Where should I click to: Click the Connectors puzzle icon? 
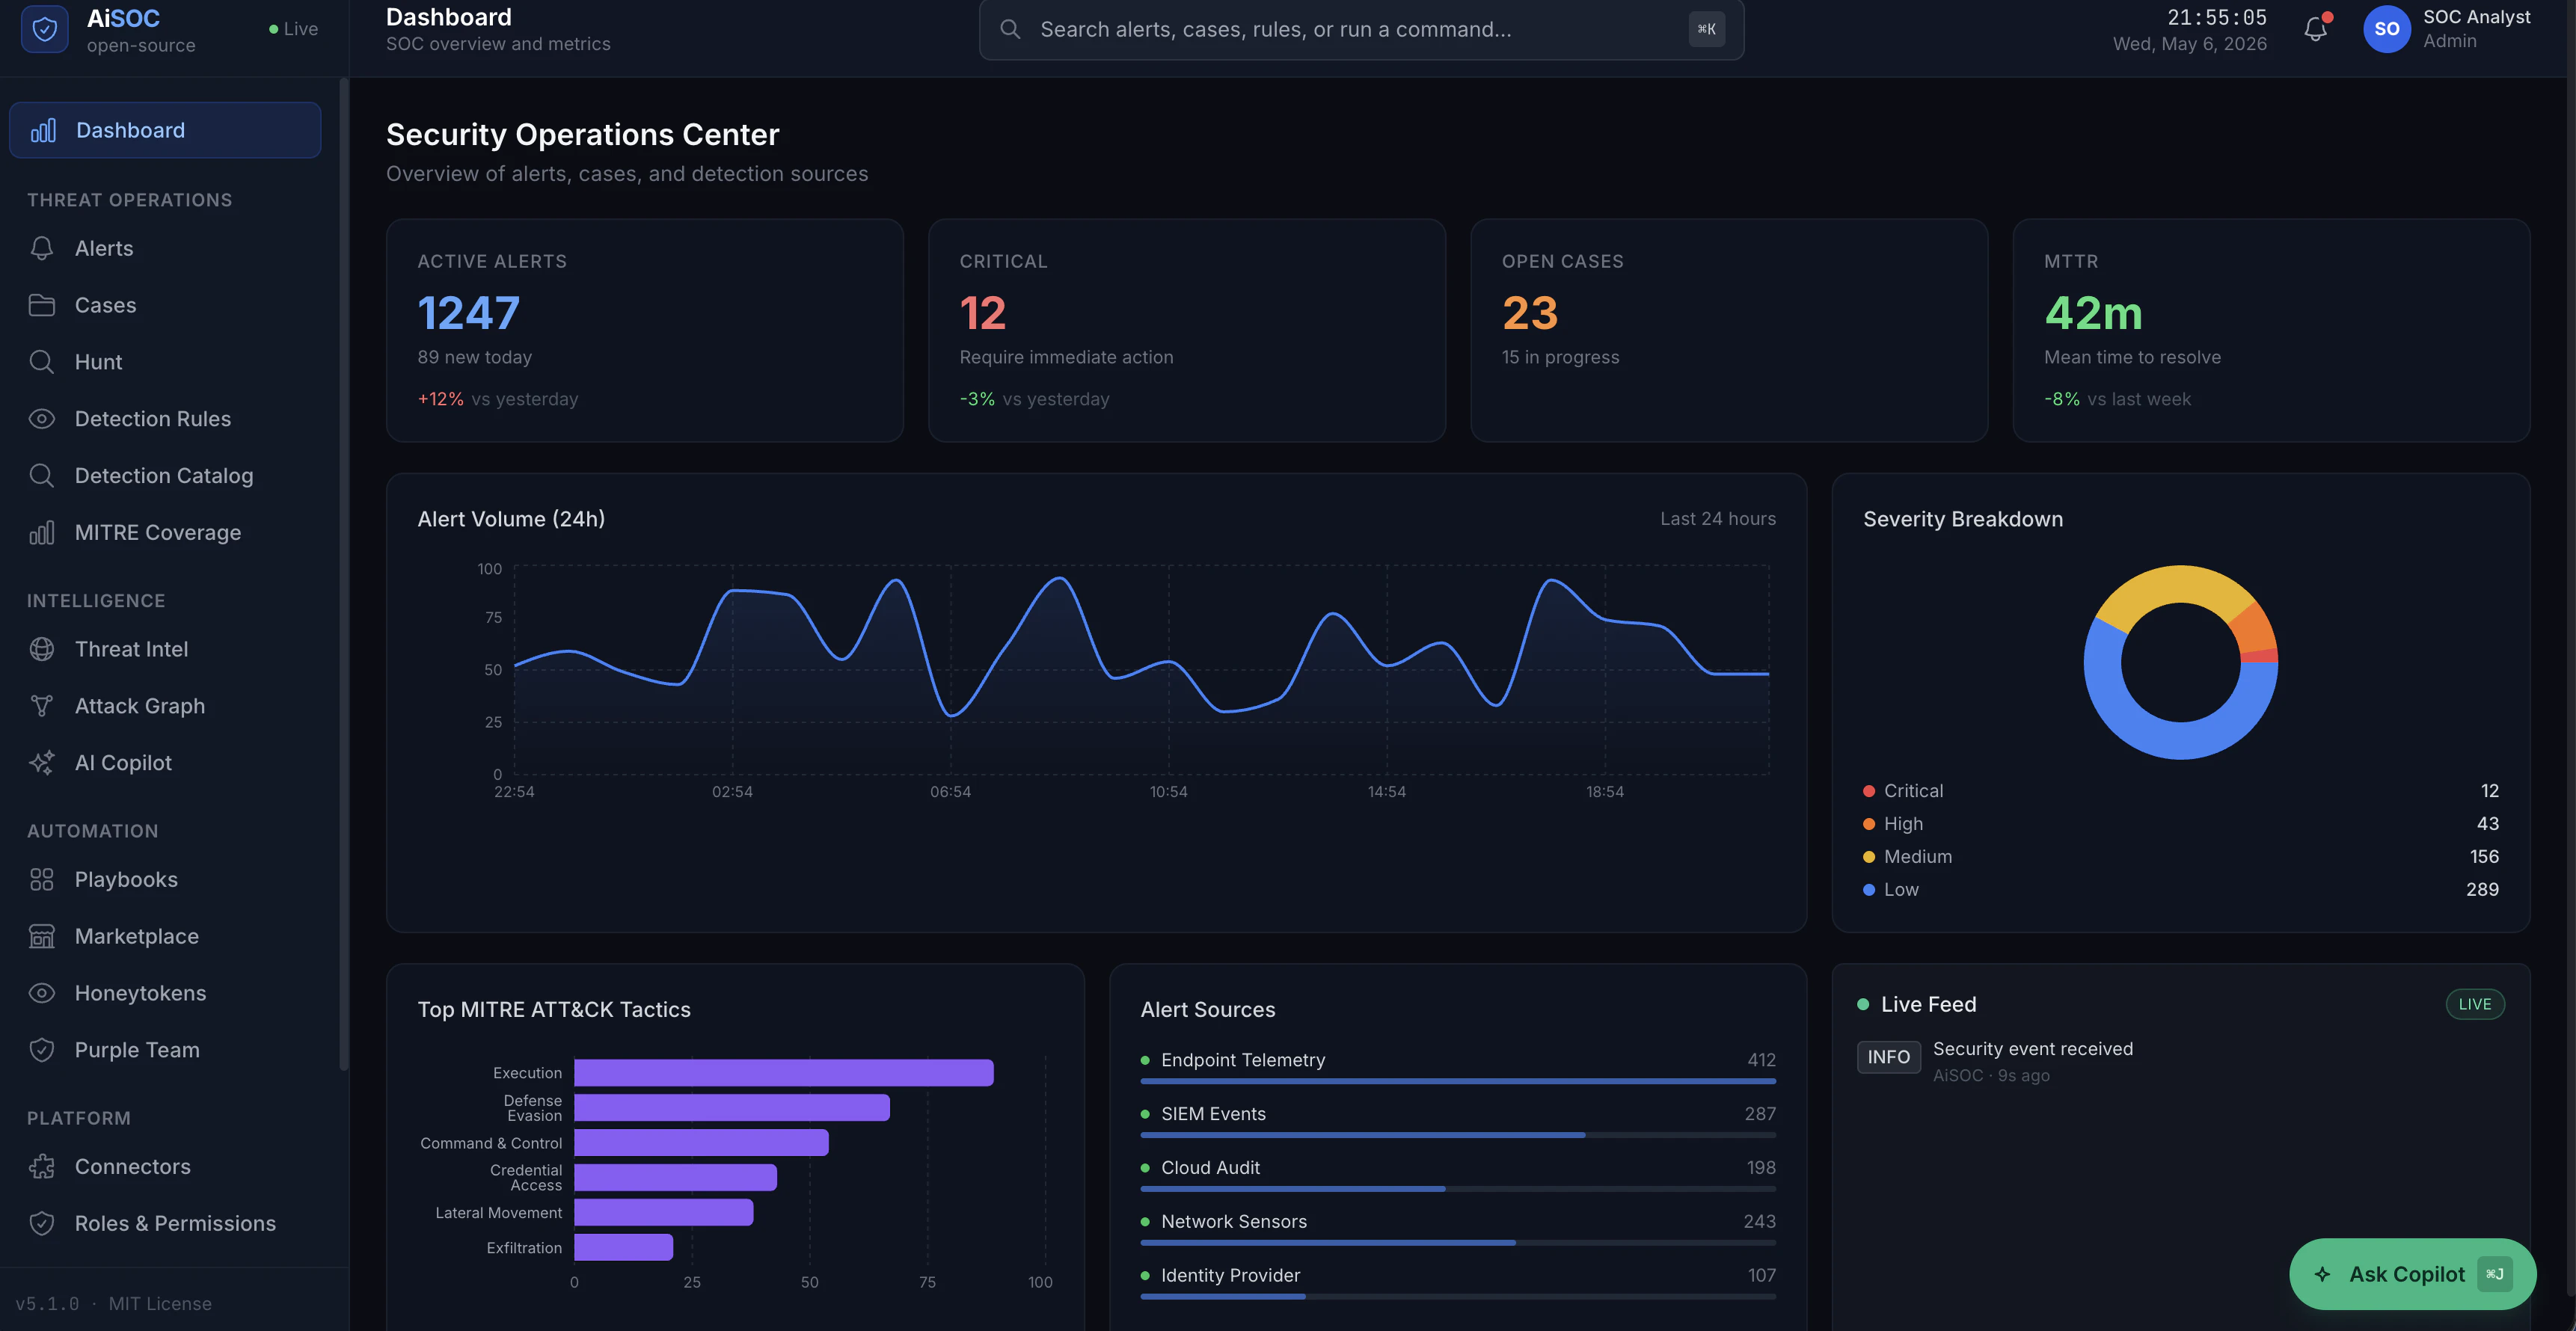tap(42, 1167)
